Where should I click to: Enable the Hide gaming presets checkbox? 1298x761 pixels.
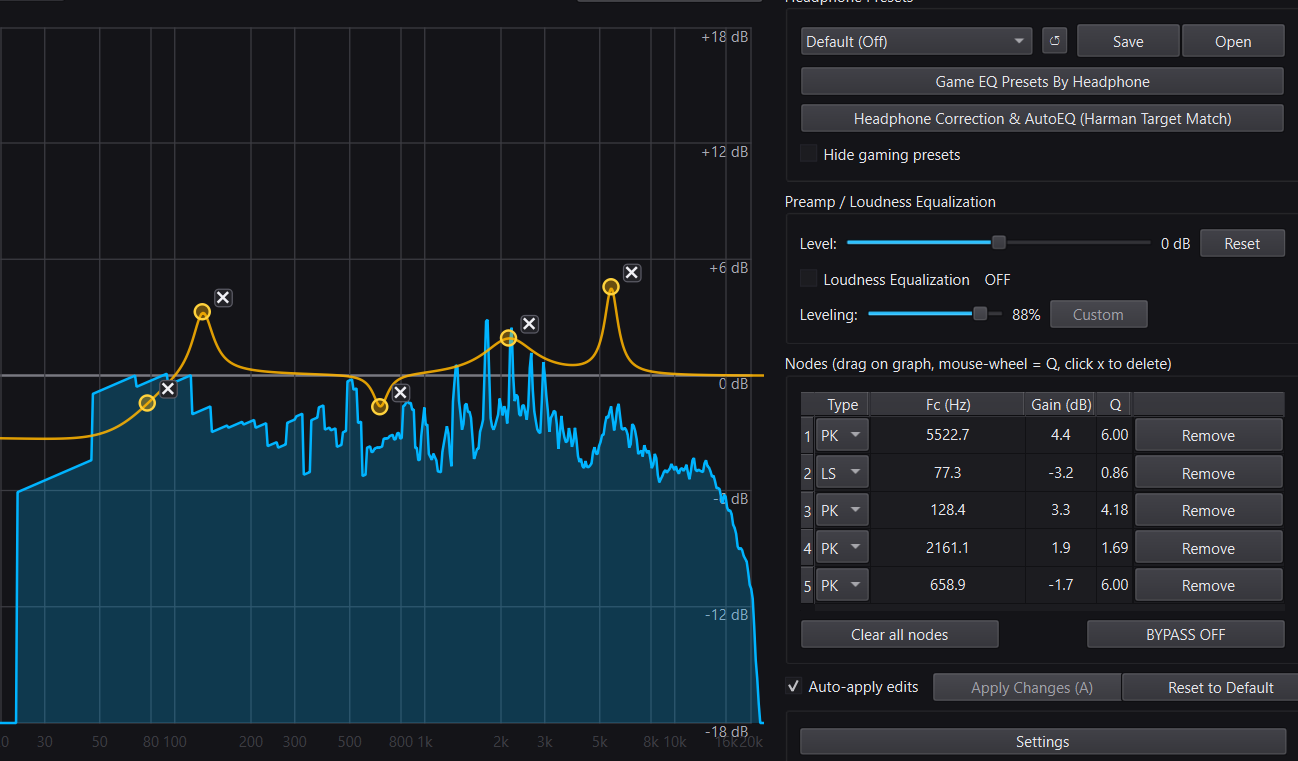click(808, 154)
